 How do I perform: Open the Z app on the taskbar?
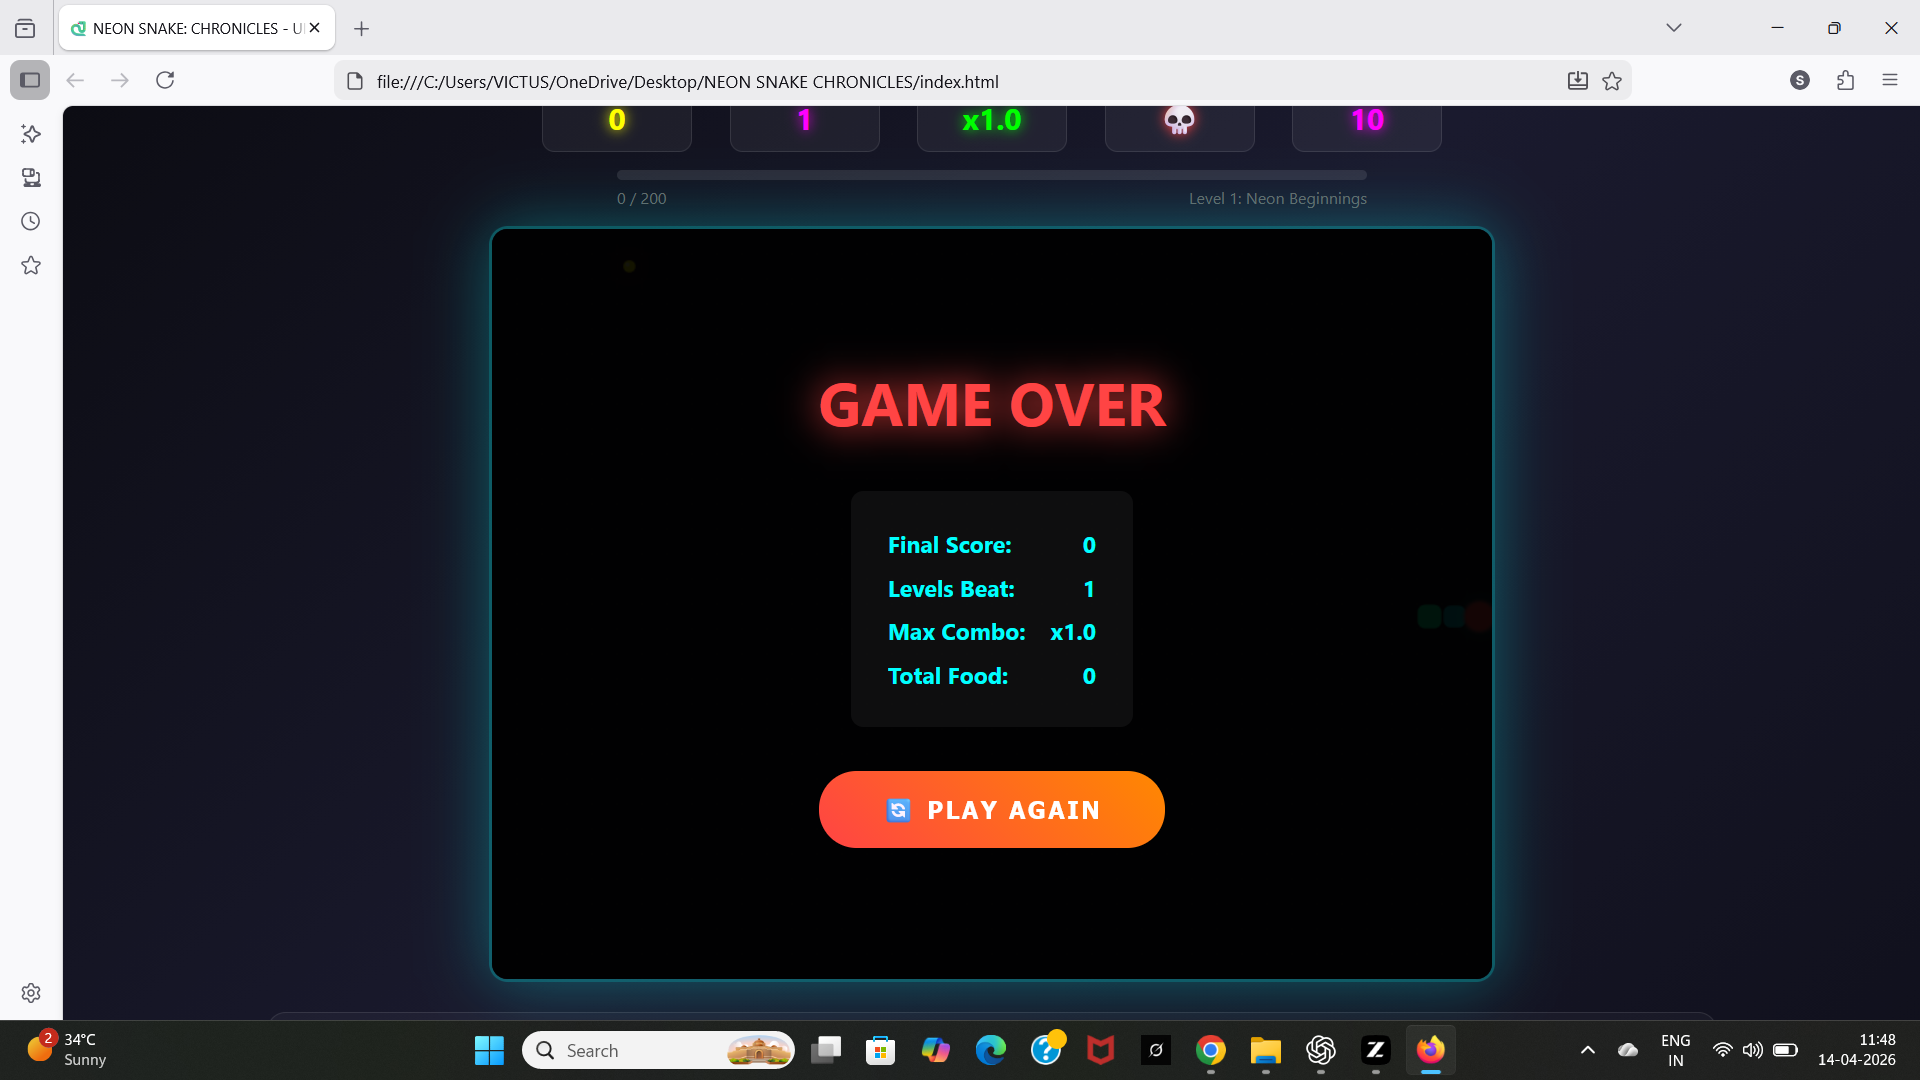click(1376, 1050)
